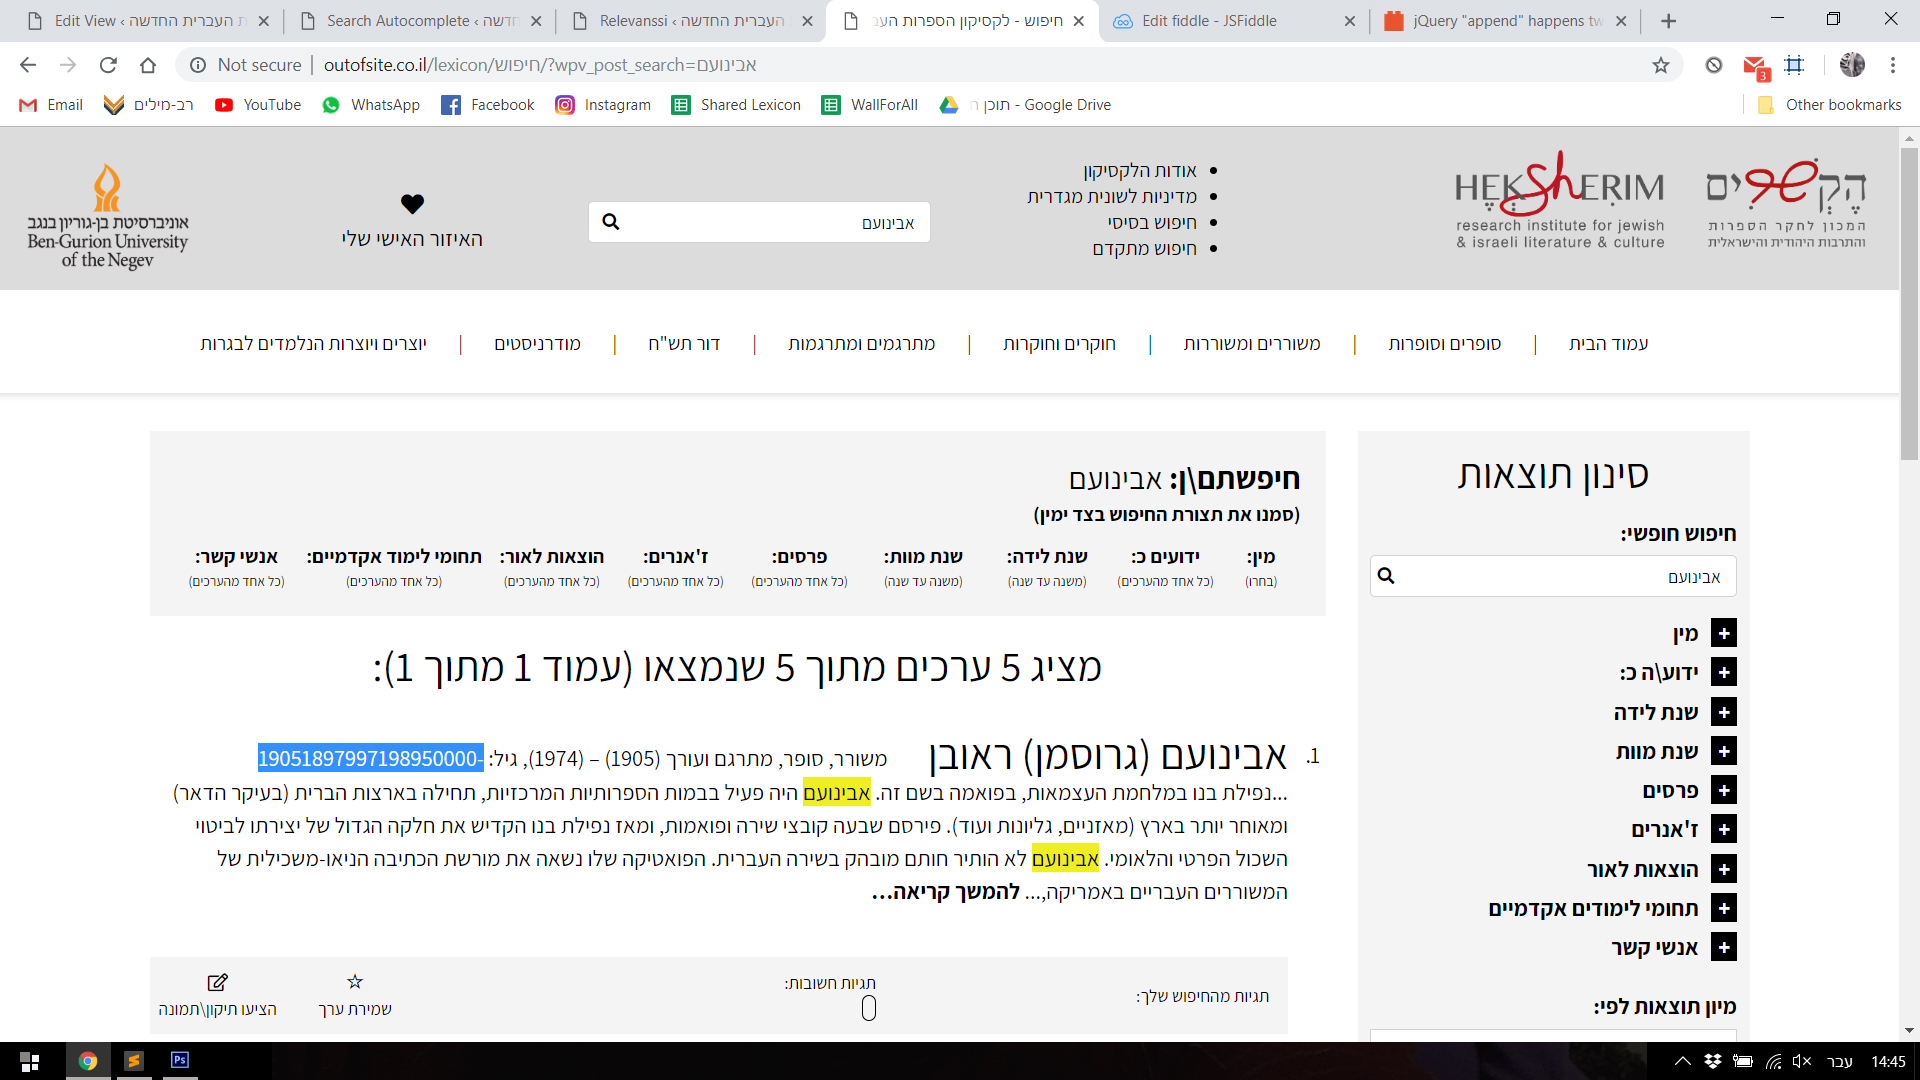Click the block extension icon in toolbar

1714,65
